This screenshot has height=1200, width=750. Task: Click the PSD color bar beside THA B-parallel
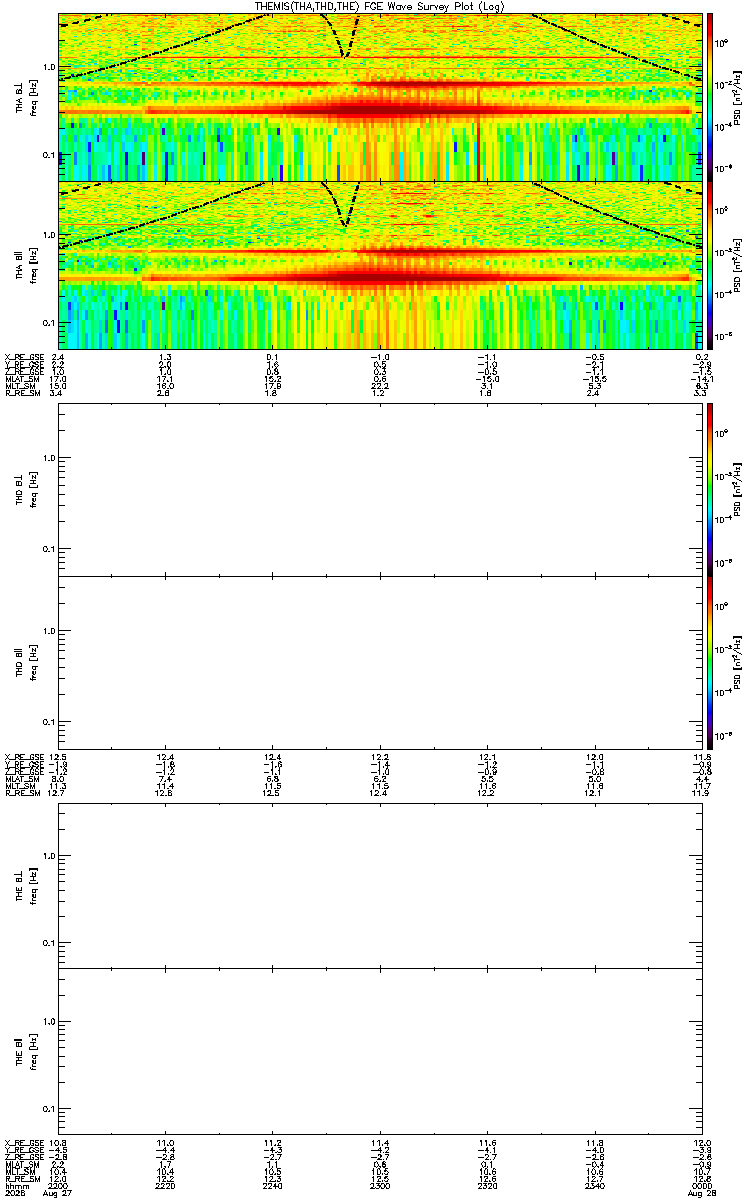point(710,264)
